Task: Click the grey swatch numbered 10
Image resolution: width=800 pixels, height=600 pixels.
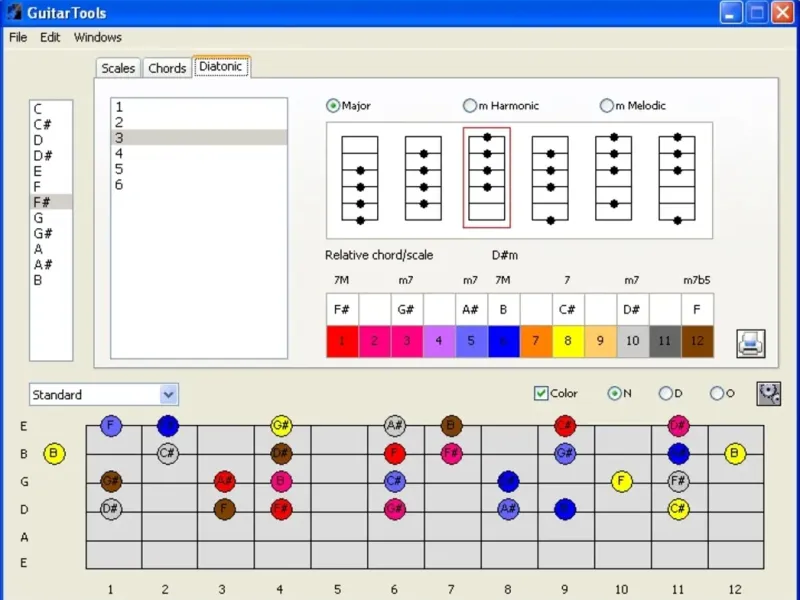Action: click(x=633, y=341)
